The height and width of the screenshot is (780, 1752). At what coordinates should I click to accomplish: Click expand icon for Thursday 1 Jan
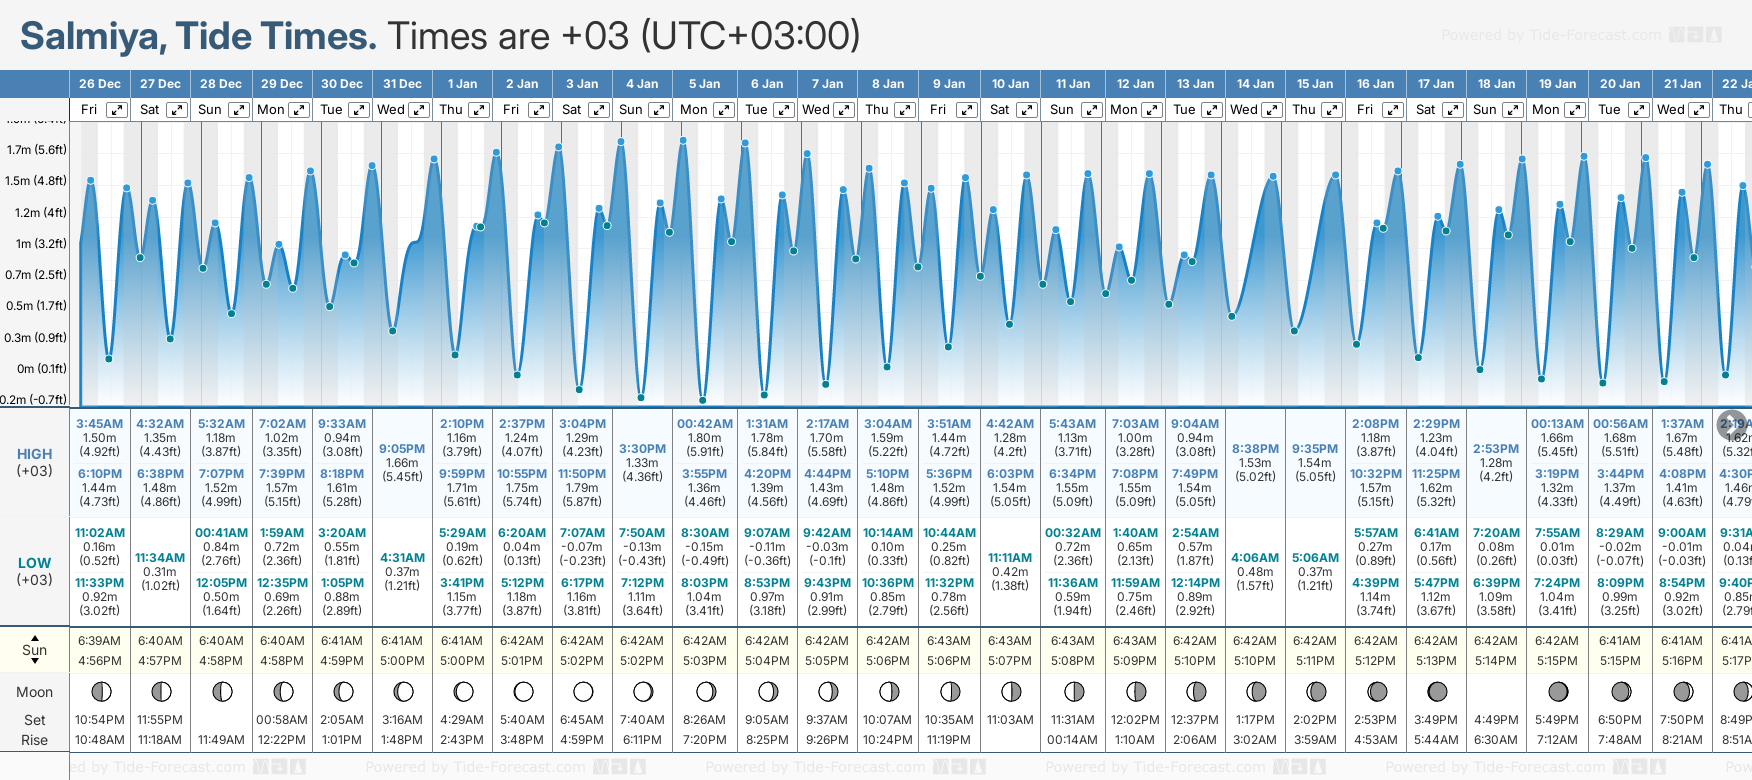[x=479, y=110]
